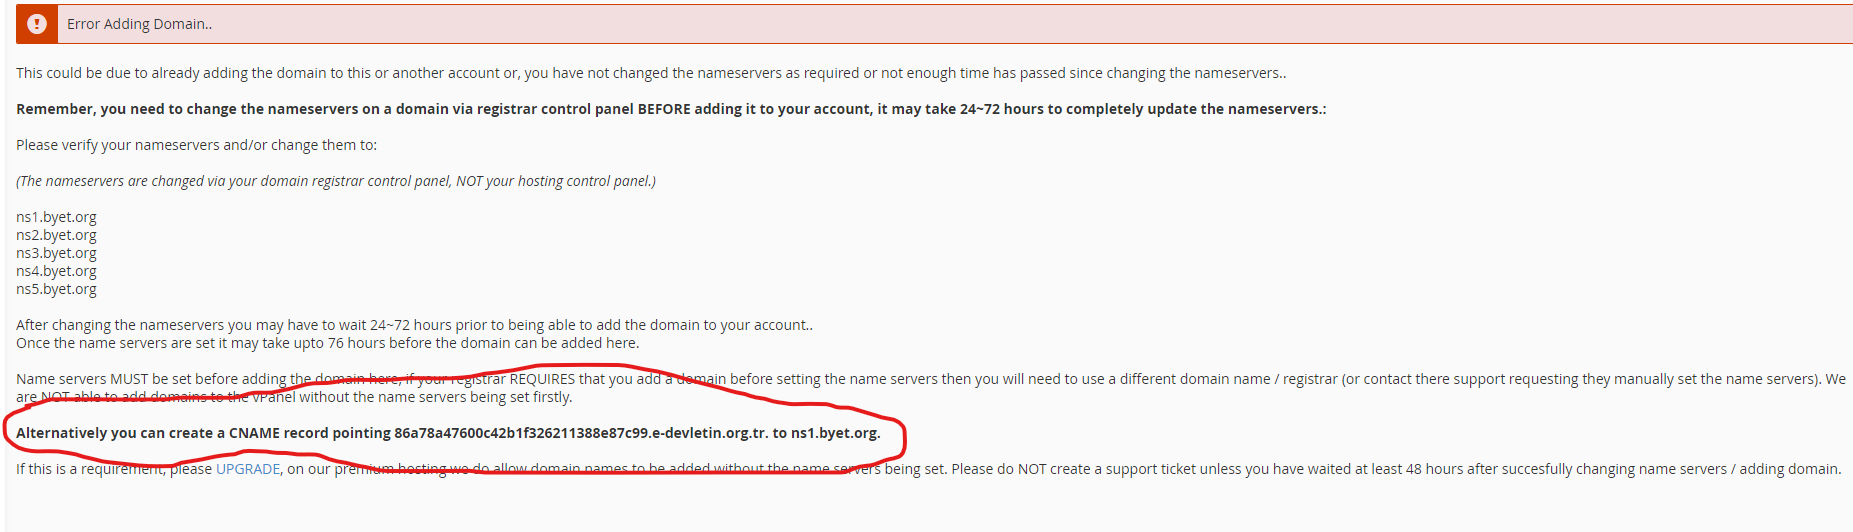
Task: Click the 'This could be due to' explanation
Action: [651, 73]
